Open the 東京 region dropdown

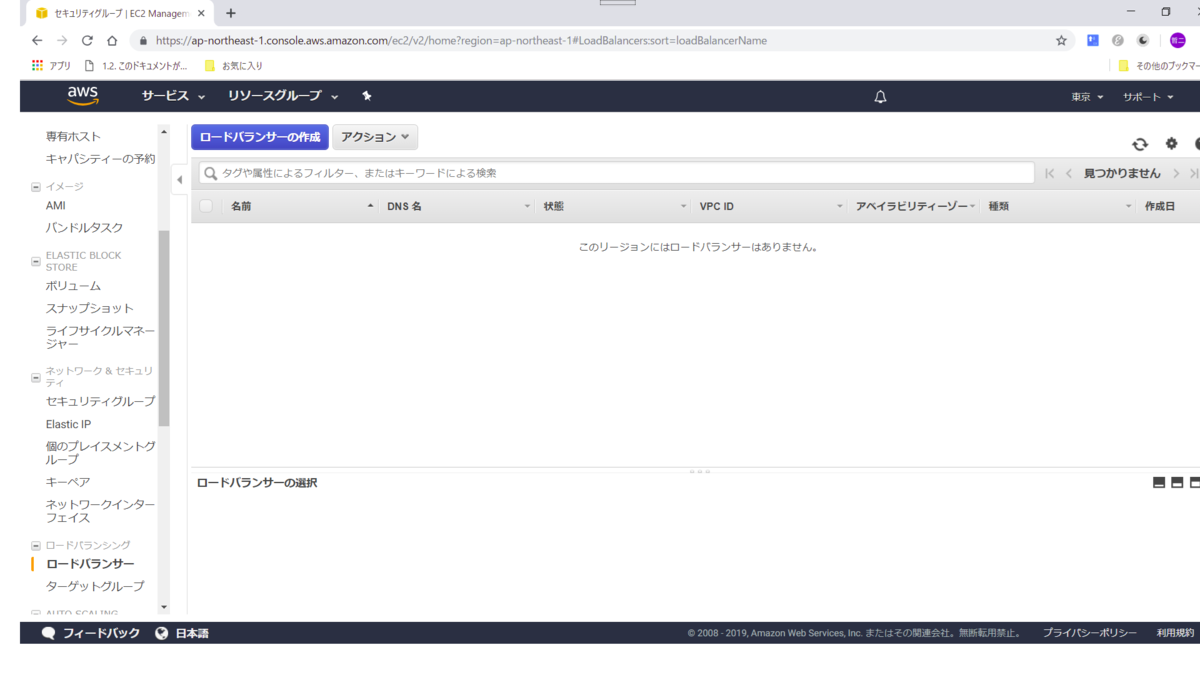coord(1086,96)
